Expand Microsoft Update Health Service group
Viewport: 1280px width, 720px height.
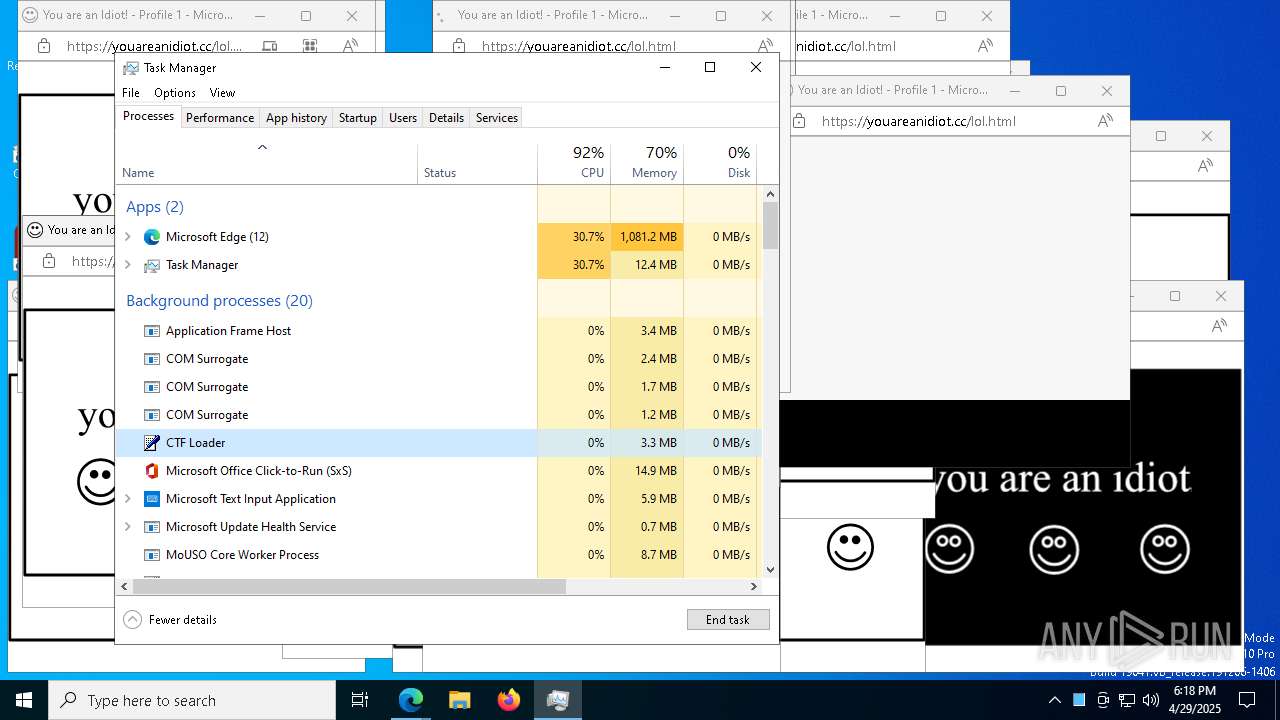(127, 527)
